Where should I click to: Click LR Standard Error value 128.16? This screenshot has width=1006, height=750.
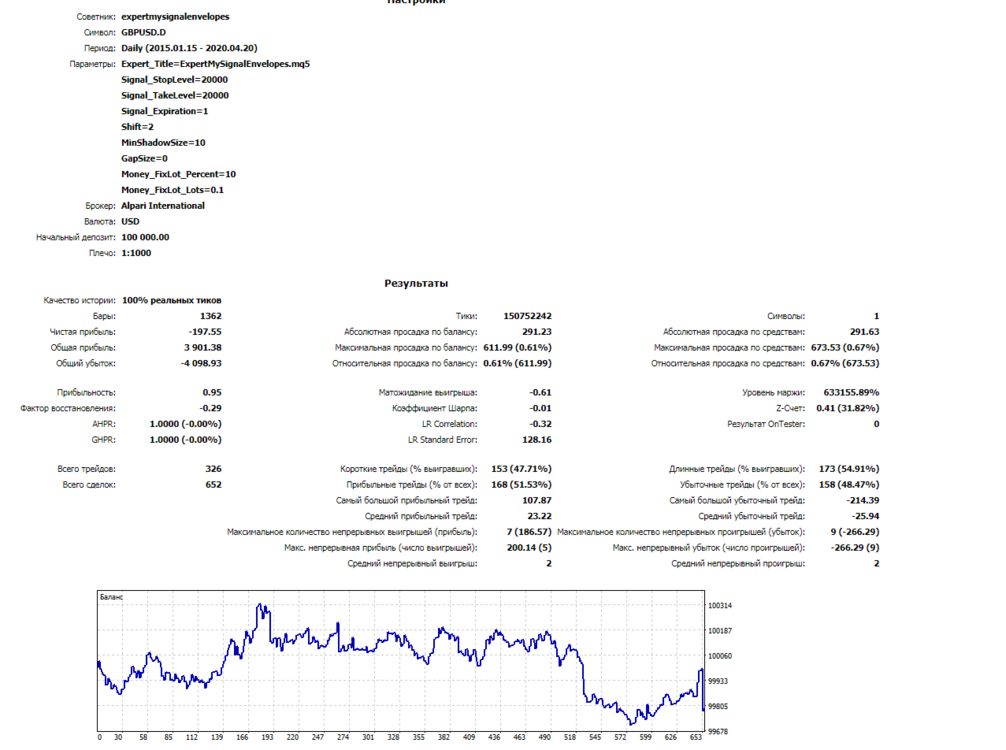[537, 439]
